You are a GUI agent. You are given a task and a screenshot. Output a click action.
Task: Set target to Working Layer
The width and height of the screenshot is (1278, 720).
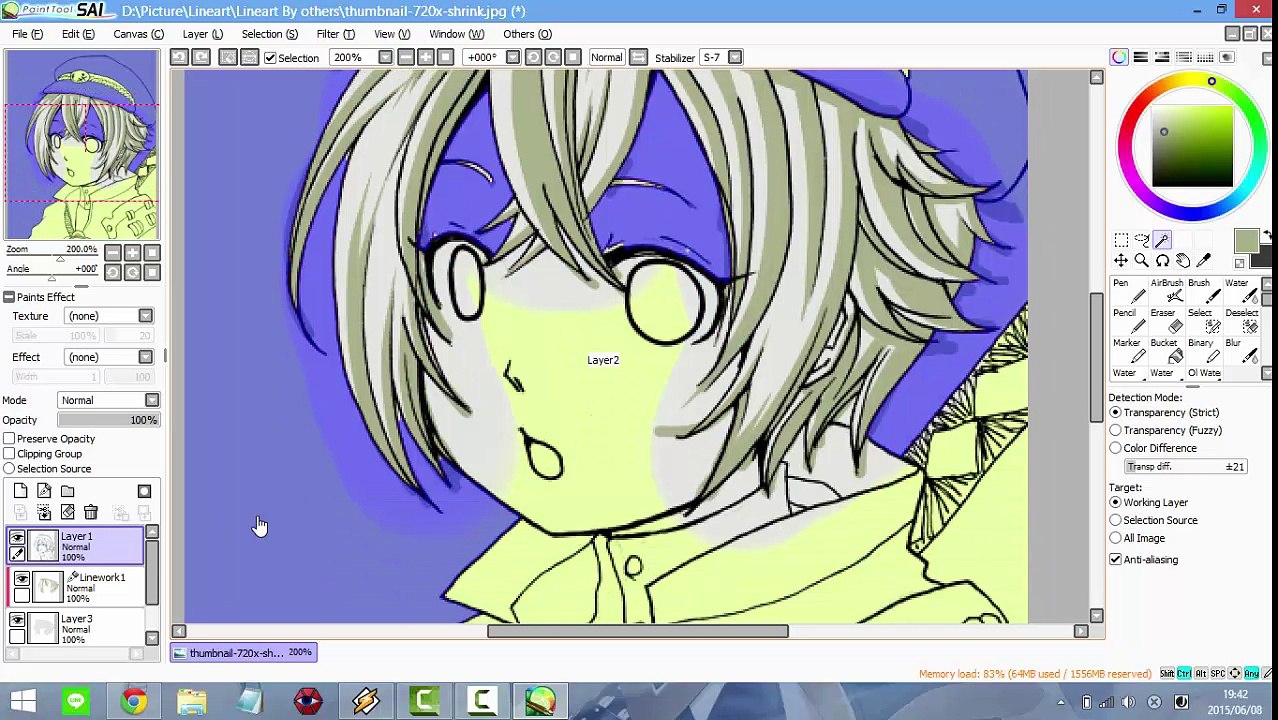click(1115, 502)
